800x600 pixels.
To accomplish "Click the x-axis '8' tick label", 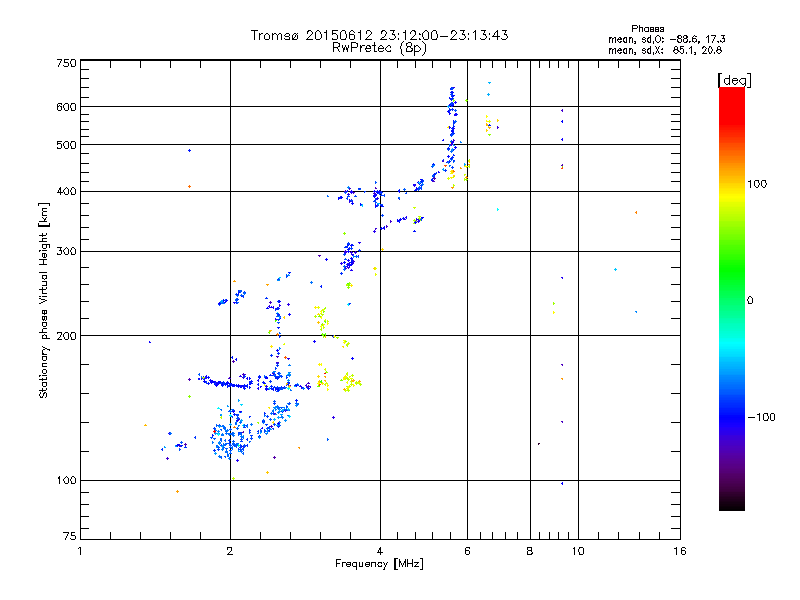I will pyautogui.click(x=530, y=551).
